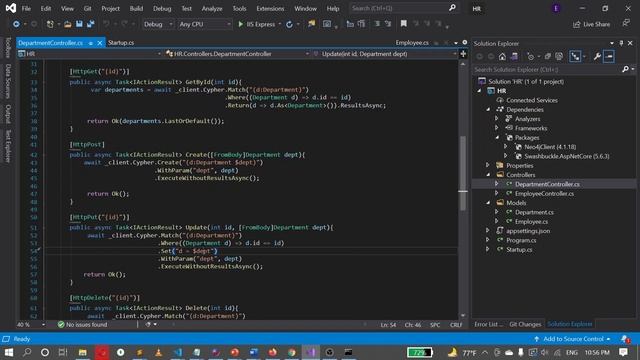Image resolution: width=640 pixels, height=360 pixels.
Task: Click the split editor plus icon
Action: [x=463, y=53]
